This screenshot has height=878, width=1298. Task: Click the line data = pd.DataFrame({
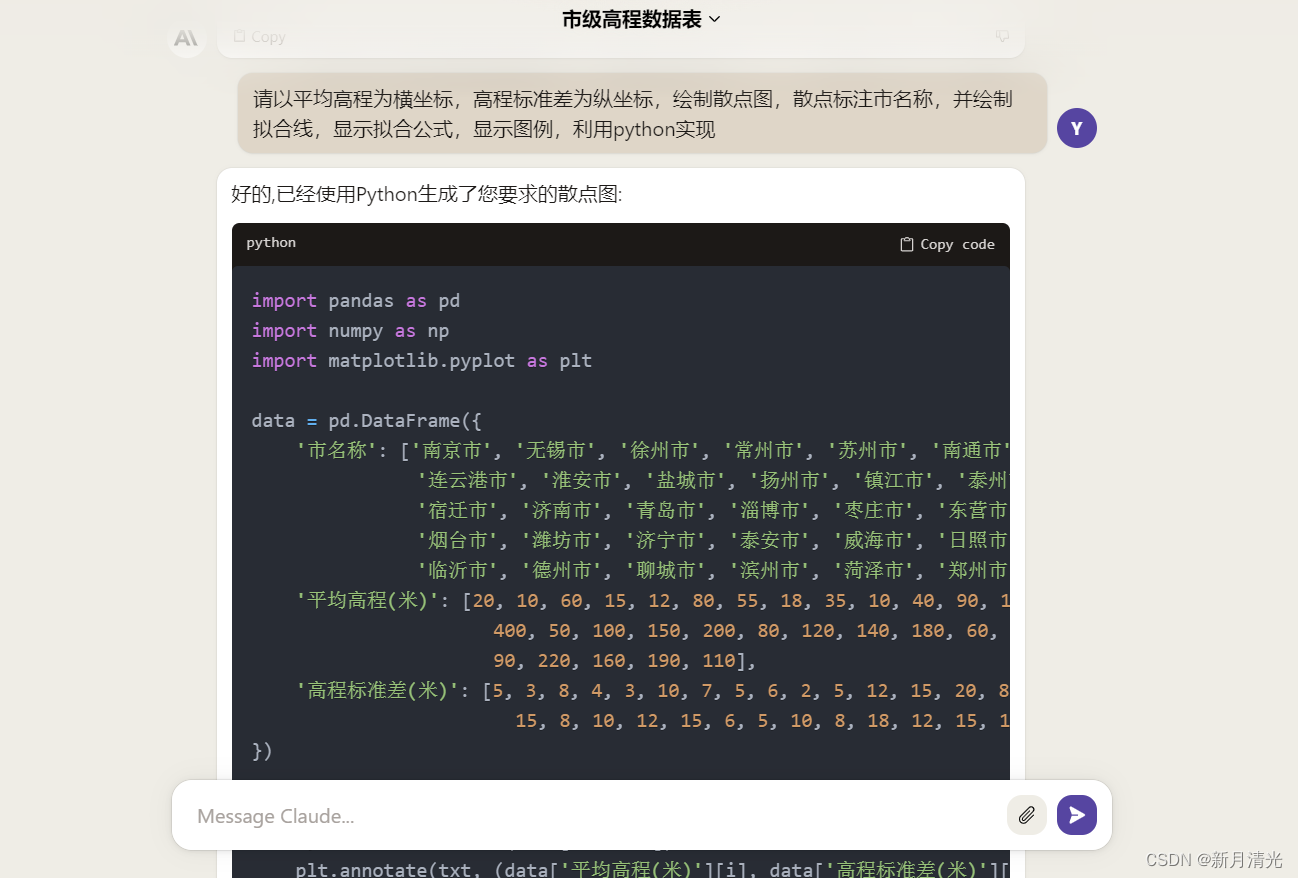366,421
